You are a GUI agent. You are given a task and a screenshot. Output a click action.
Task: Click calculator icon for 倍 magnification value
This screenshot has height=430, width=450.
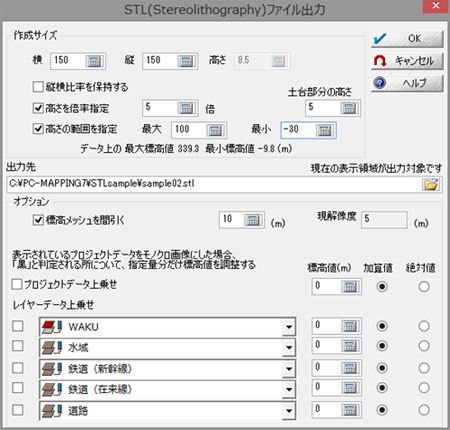[x=186, y=108]
